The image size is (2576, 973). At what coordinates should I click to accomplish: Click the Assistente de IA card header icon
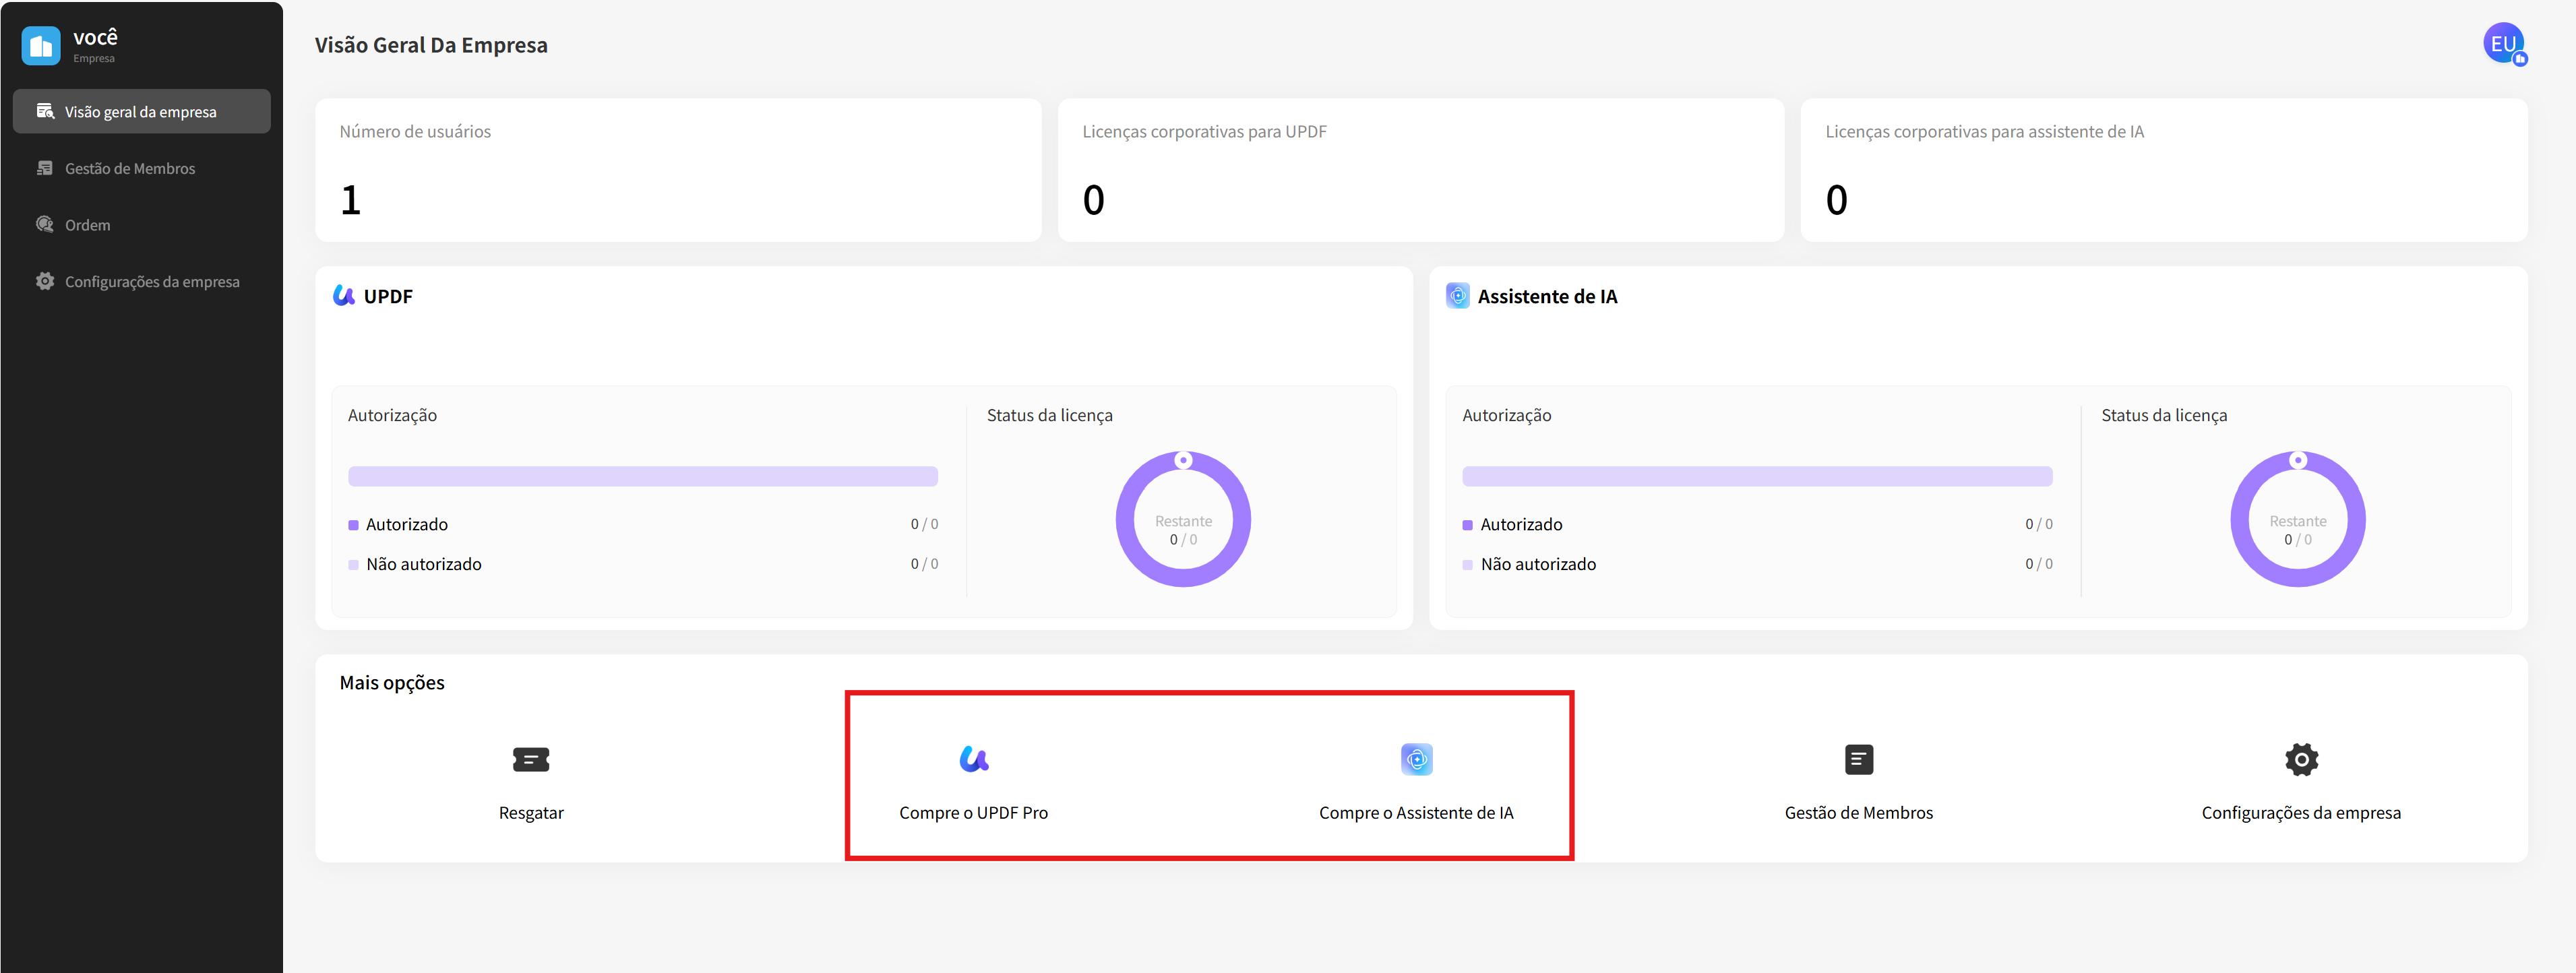[x=1458, y=295]
